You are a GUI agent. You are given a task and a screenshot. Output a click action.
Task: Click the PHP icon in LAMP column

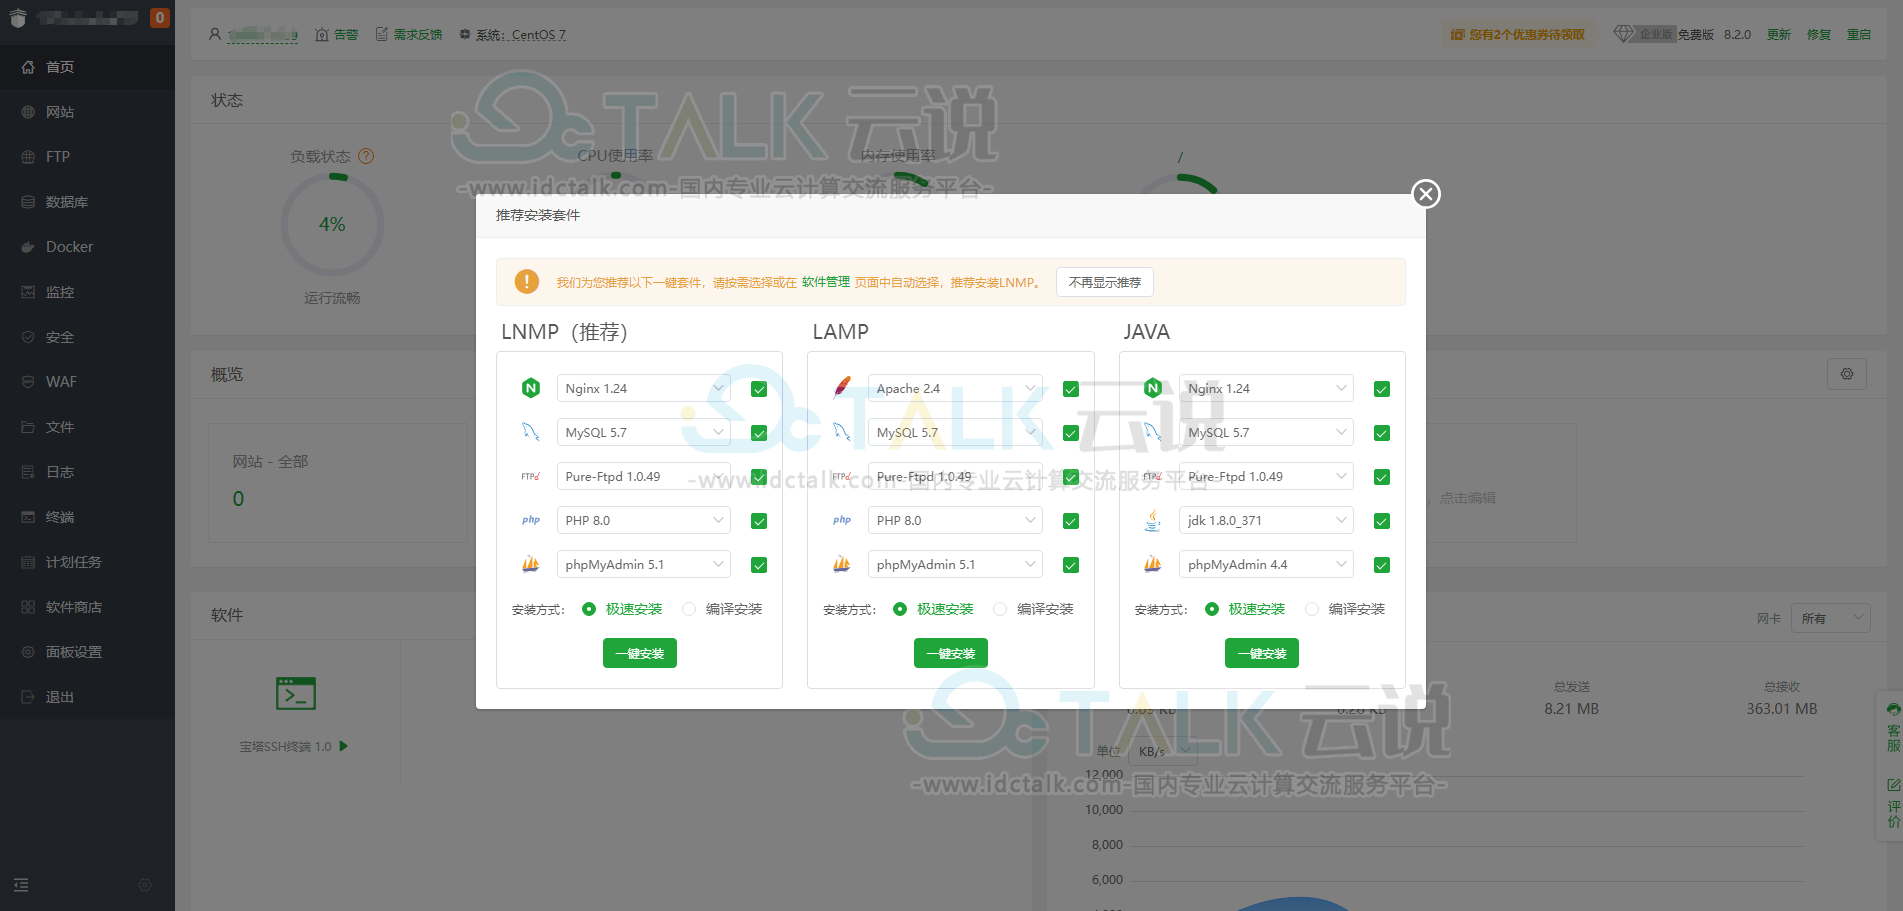(842, 520)
